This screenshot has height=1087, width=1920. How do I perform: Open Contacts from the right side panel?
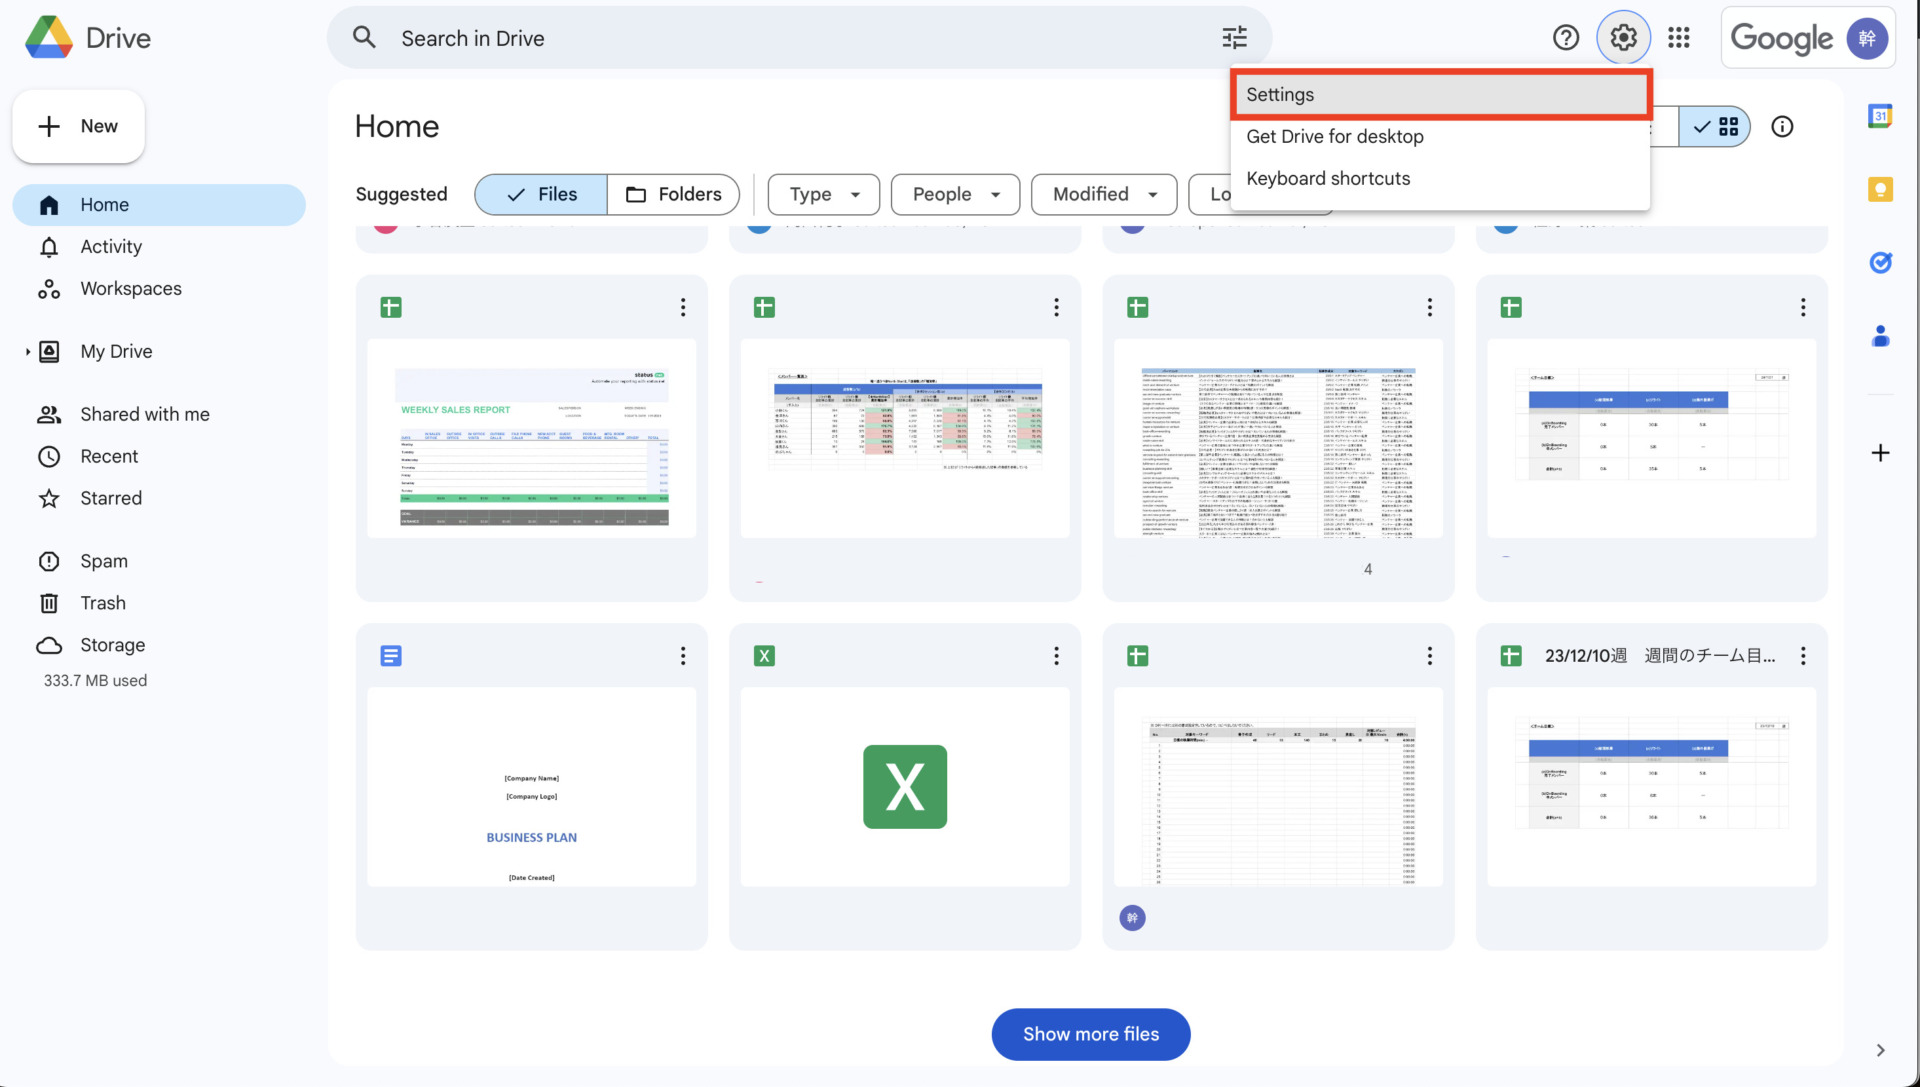(x=1881, y=336)
